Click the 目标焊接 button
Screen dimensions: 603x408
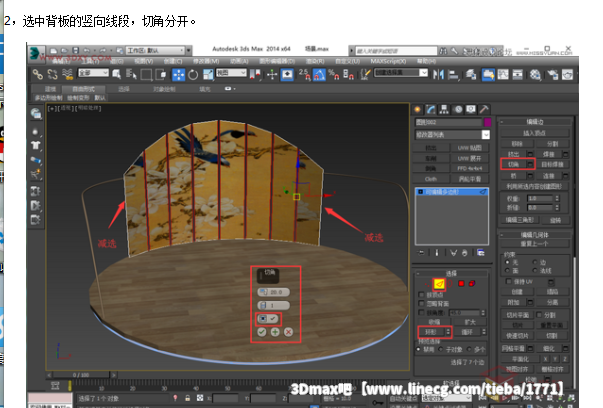pyautogui.click(x=552, y=165)
